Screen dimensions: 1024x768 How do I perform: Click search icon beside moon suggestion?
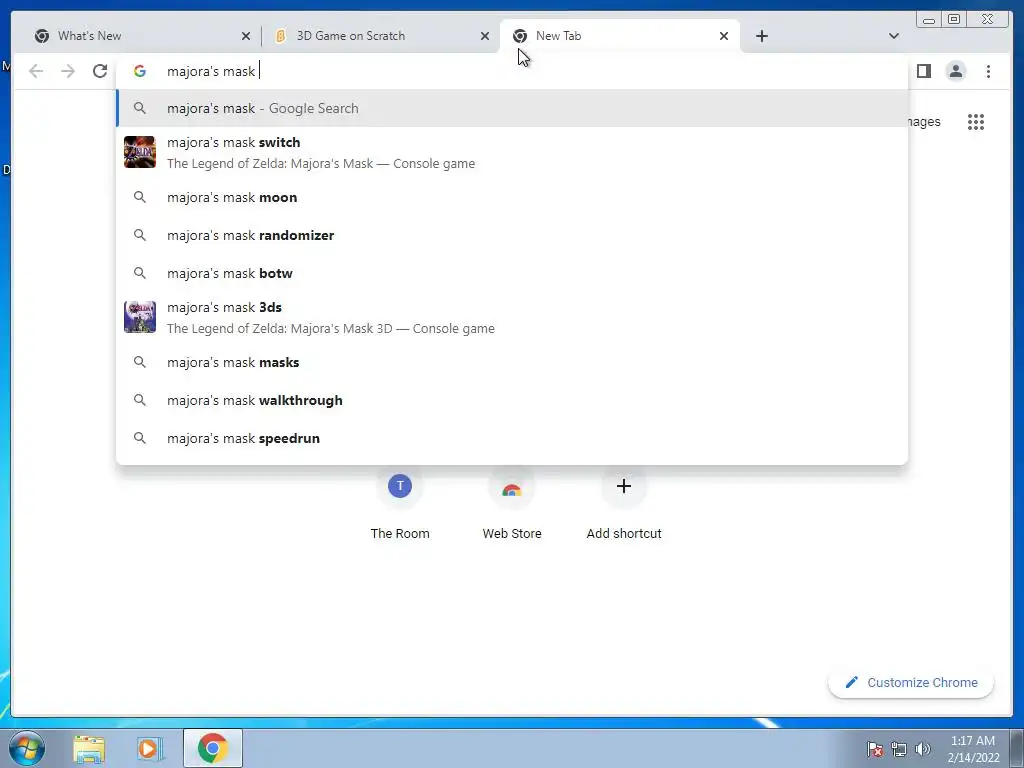coord(140,197)
